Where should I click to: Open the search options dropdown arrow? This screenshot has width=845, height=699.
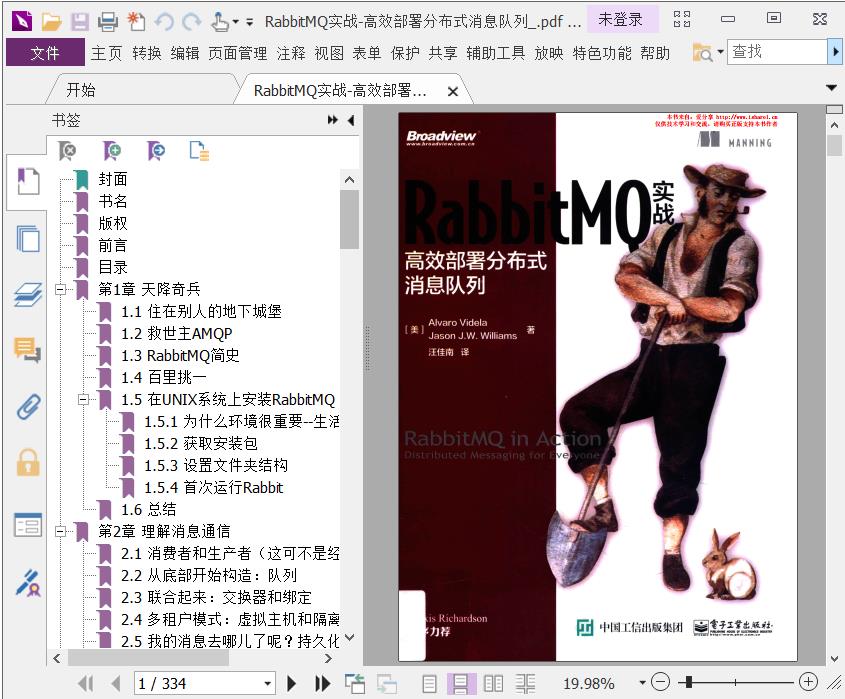(x=720, y=52)
